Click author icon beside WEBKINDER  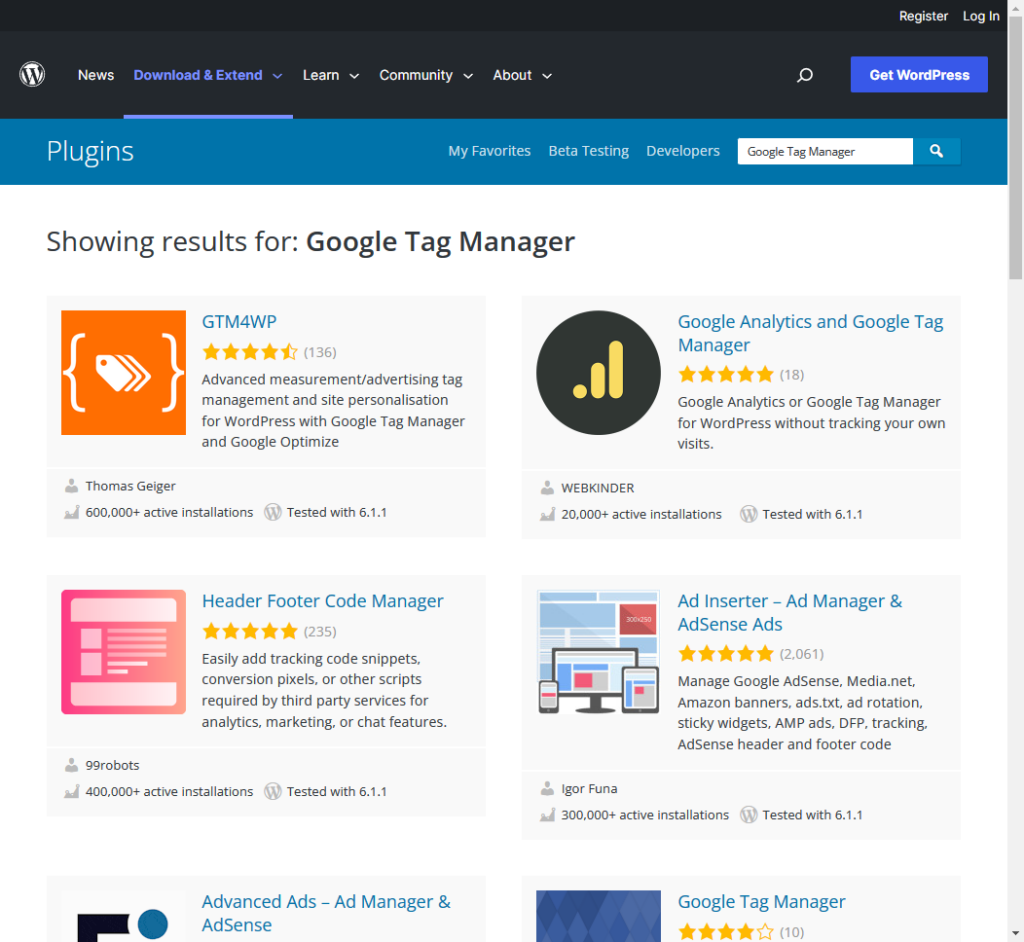click(547, 488)
